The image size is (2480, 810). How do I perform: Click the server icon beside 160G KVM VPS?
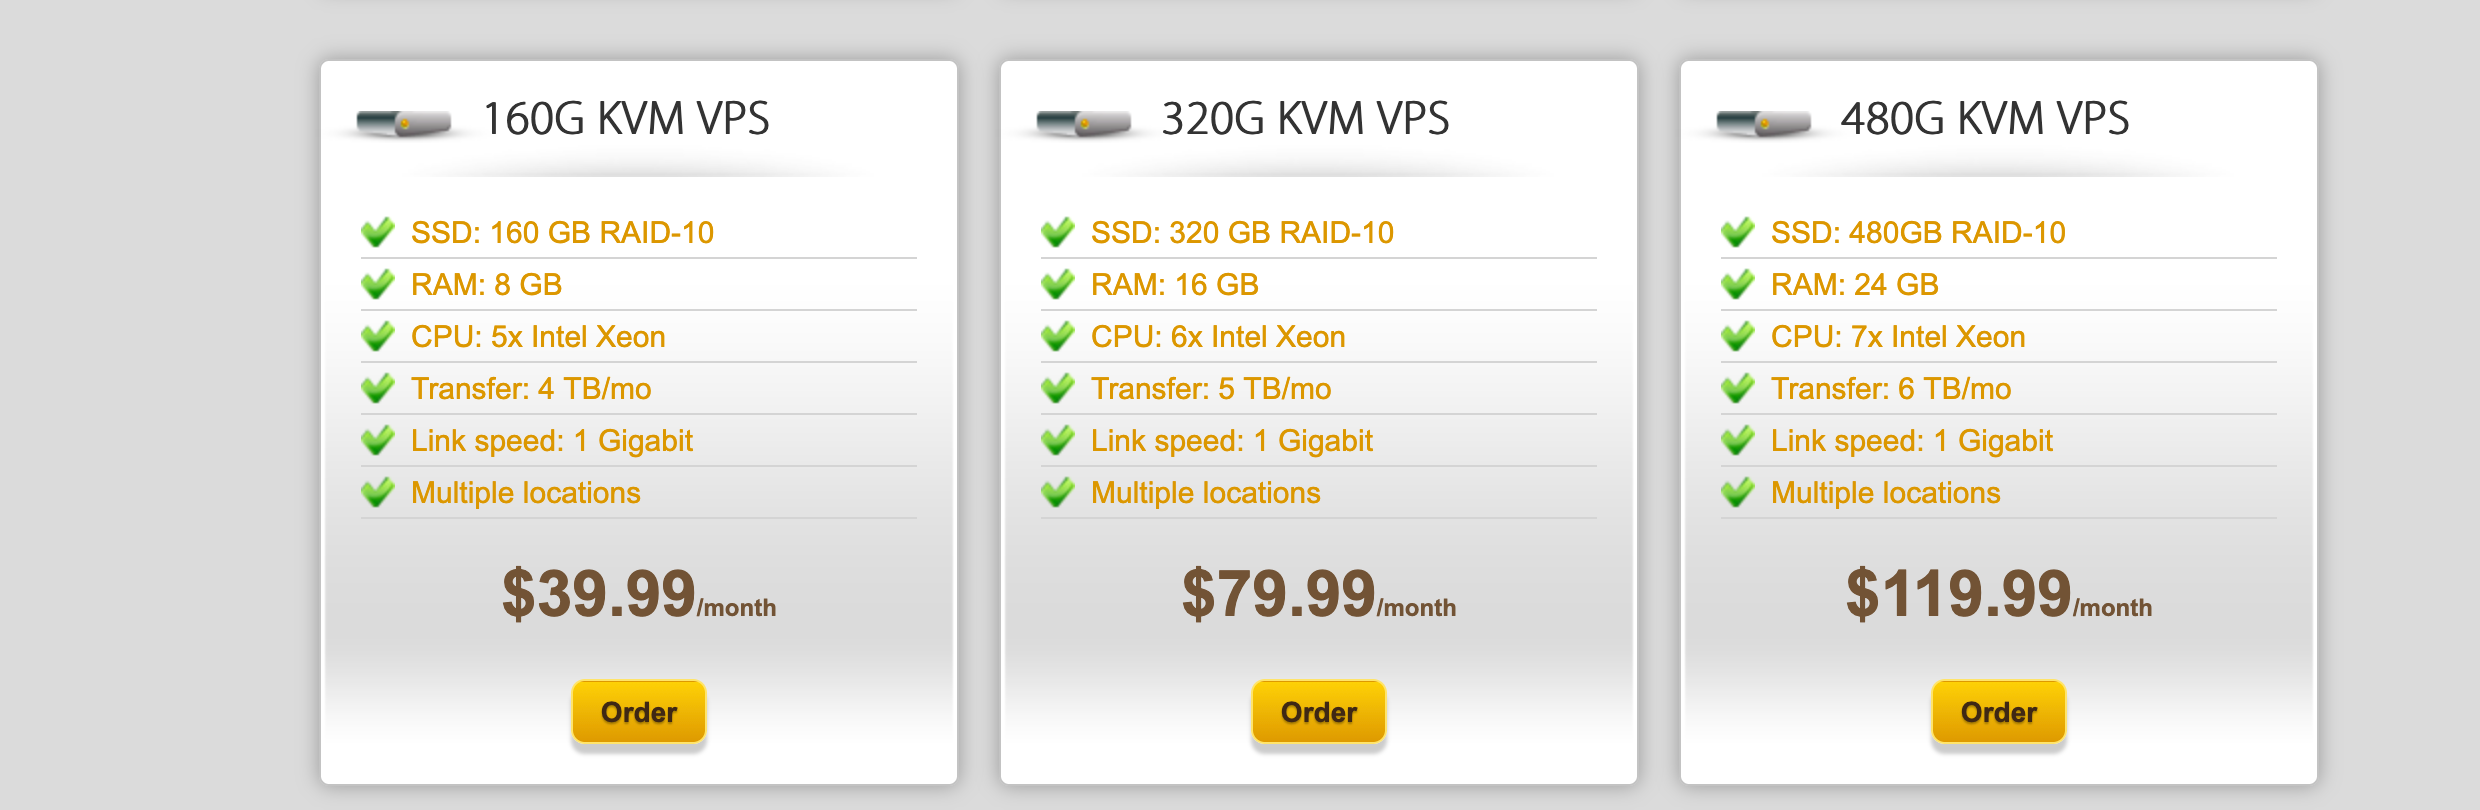[404, 123]
